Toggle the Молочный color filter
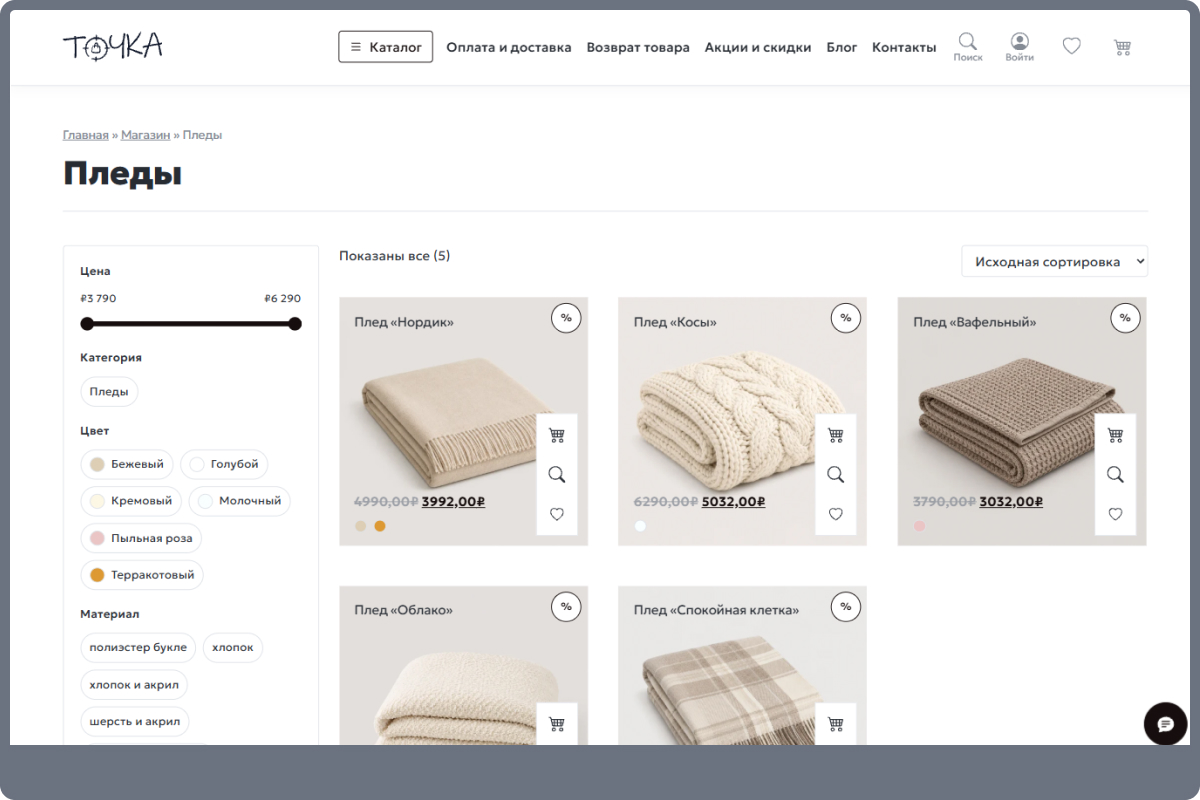1200x800 pixels. pos(239,501)
